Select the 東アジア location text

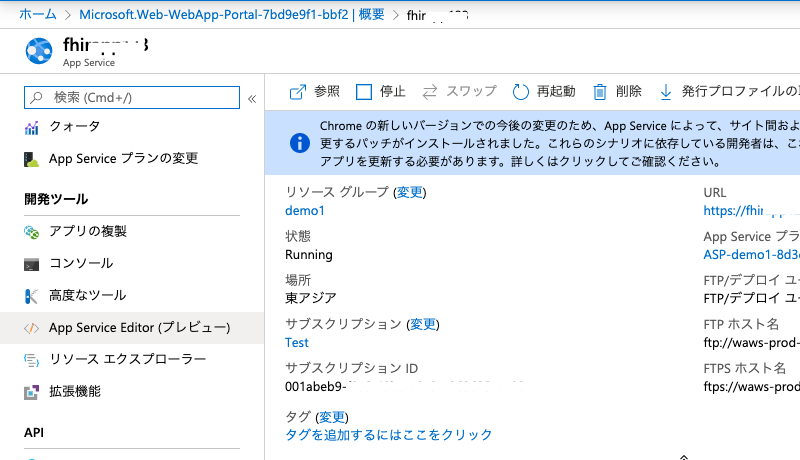(x=311, y=298)
